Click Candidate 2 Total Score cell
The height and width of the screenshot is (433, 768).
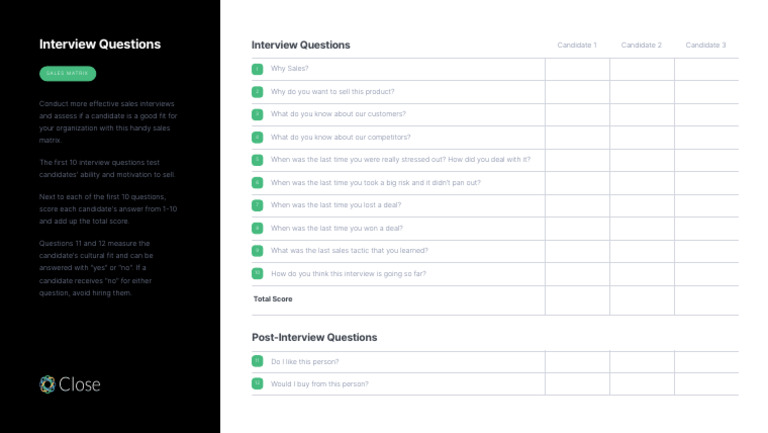coord(642,299)
